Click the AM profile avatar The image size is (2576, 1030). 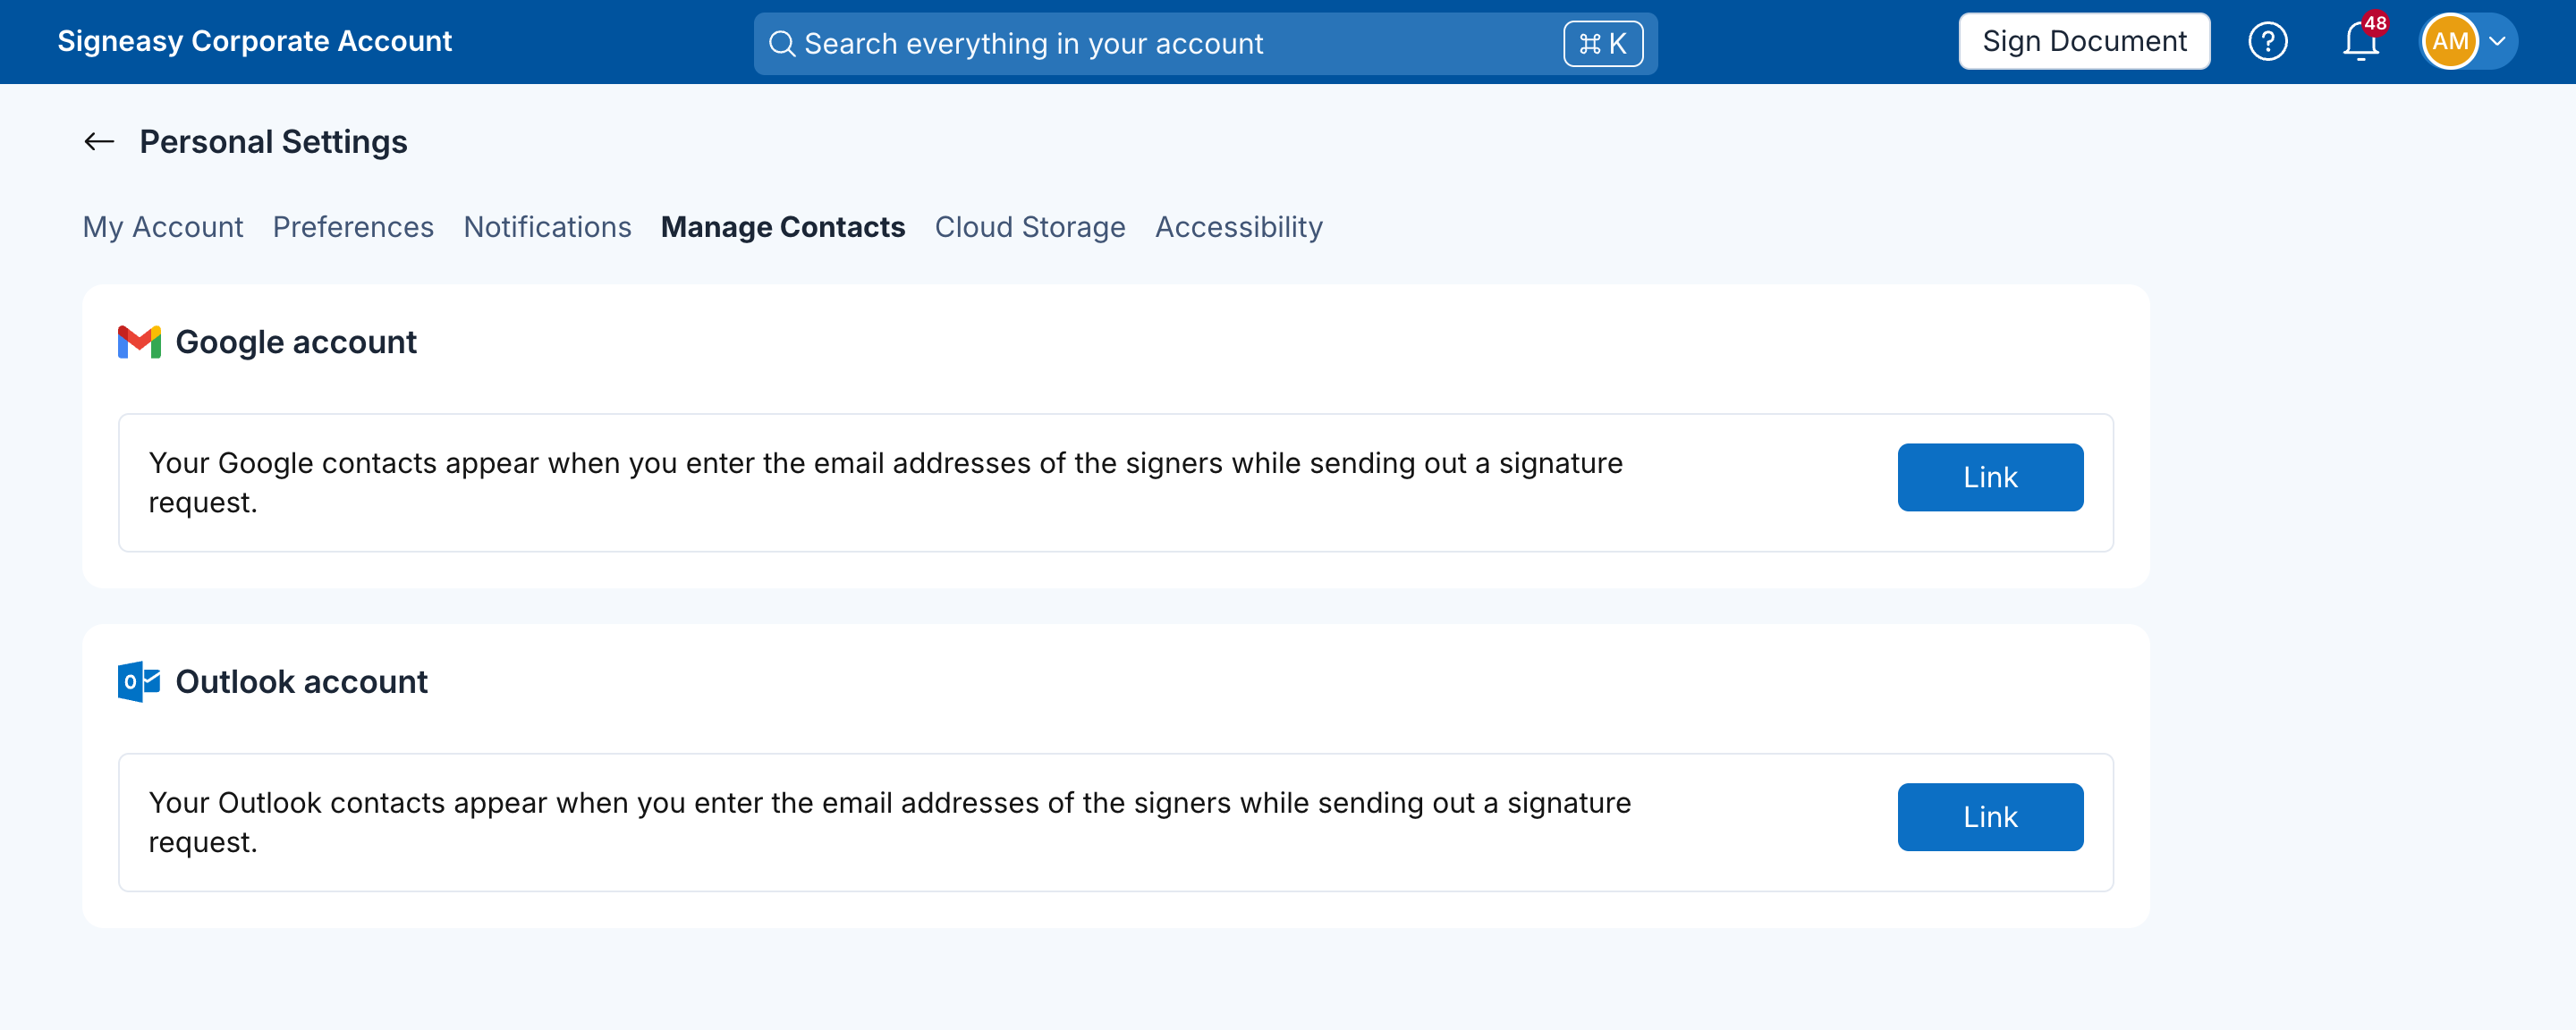pyautogui.click(x=2450, y=42)
